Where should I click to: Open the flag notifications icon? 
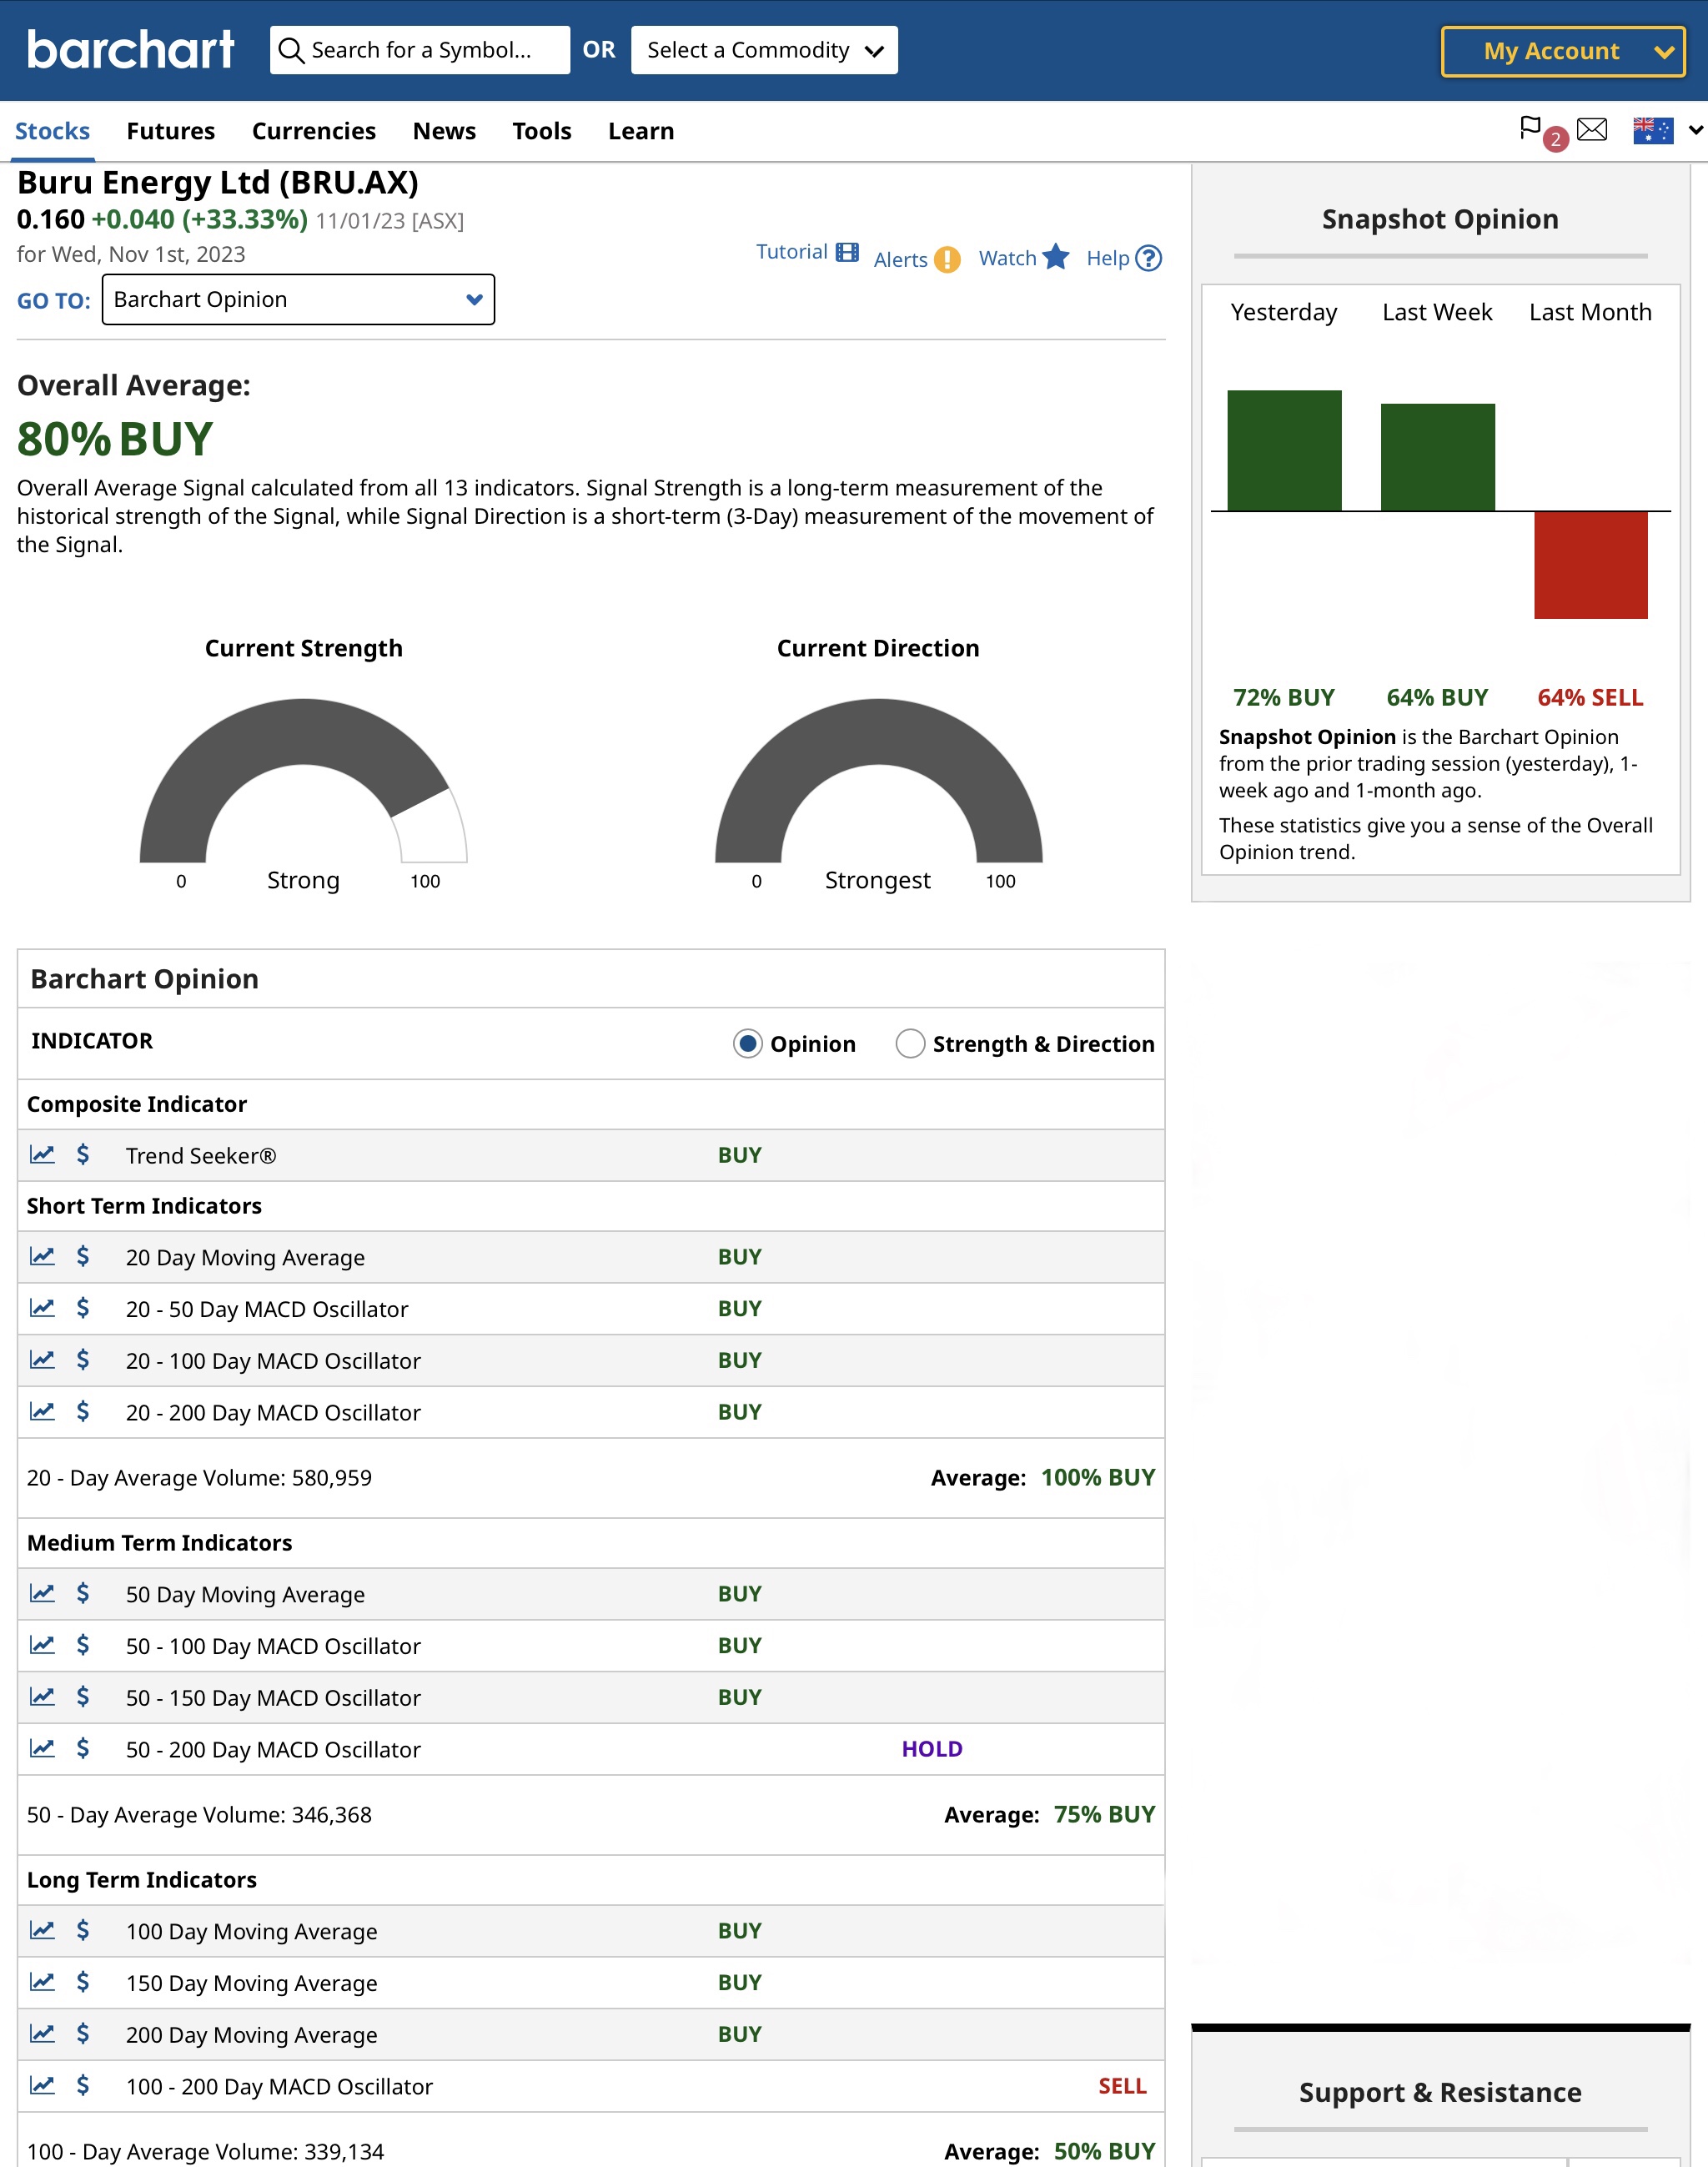coord(1530,128)
